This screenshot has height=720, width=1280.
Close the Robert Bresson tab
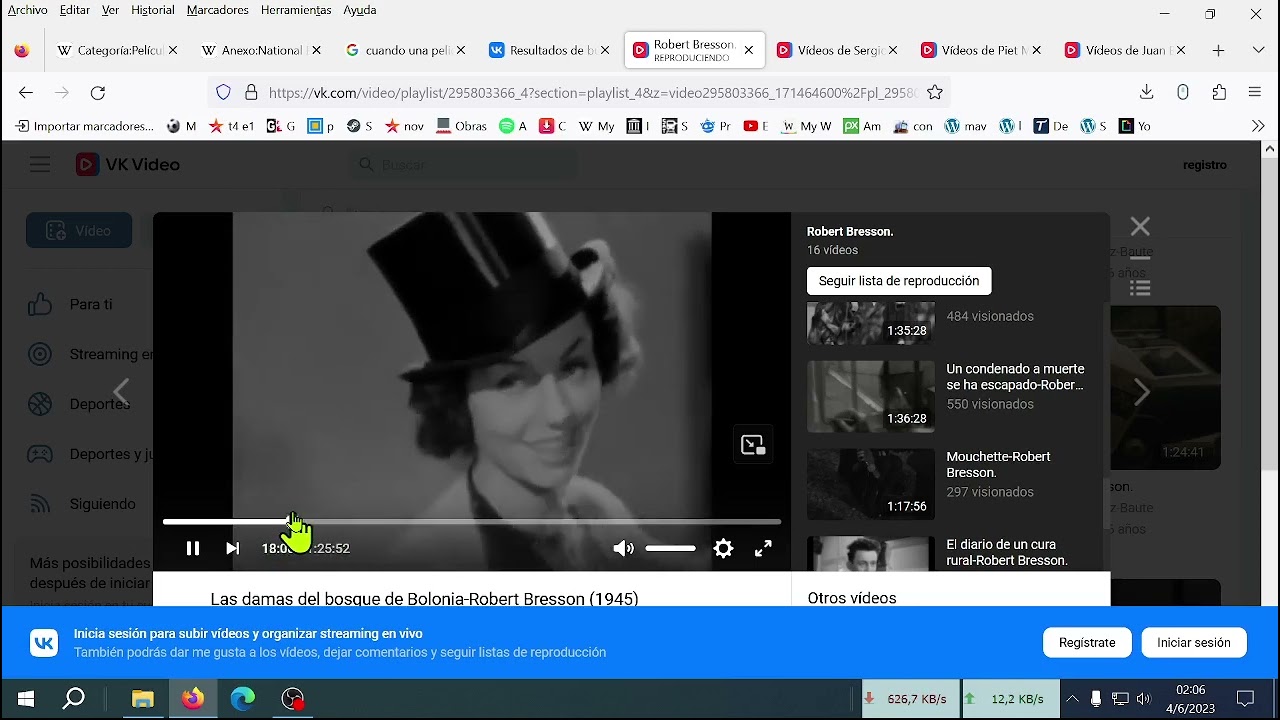(x=749, y=50)
